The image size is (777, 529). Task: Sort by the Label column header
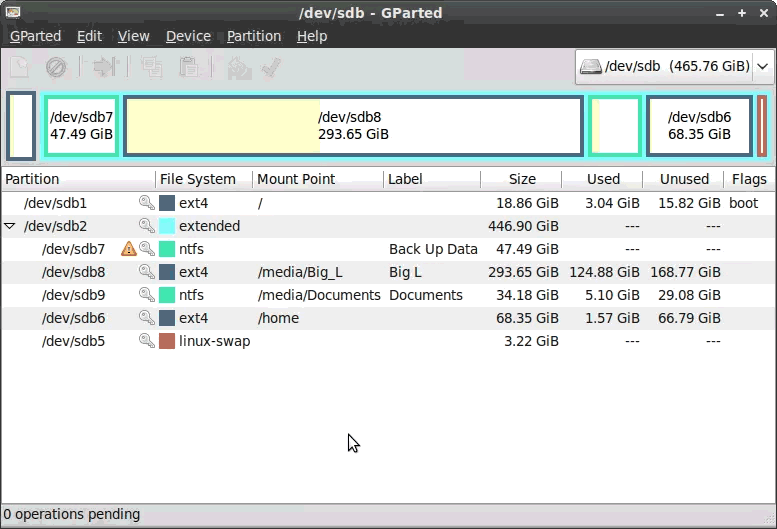coord(432,179)
